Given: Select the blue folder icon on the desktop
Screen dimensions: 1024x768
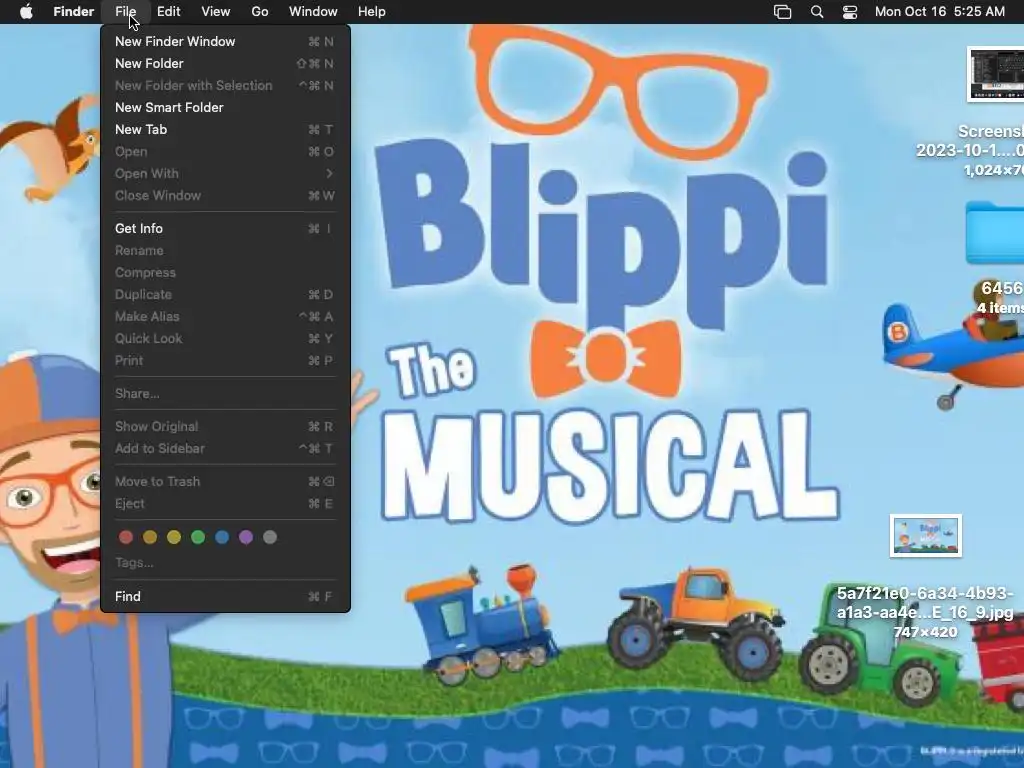Looking at the screenshot, I should click(x=995, y=233).
